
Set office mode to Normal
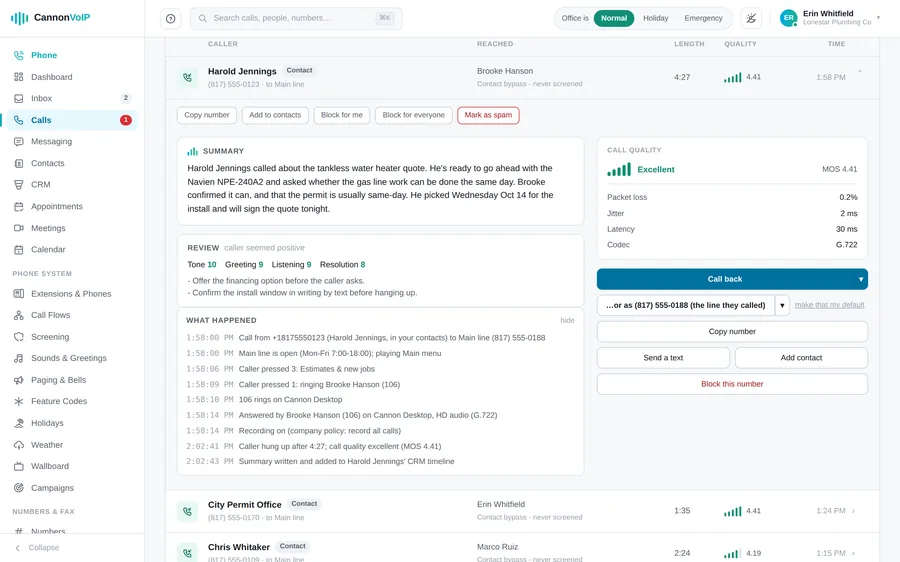coord(614,18)
